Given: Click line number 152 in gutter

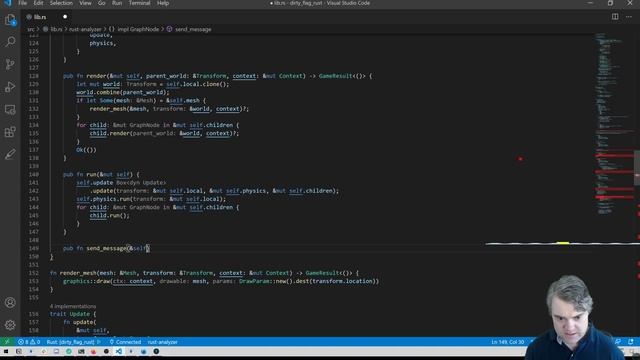Looking at the screenshot, I should tap(33, 273).
